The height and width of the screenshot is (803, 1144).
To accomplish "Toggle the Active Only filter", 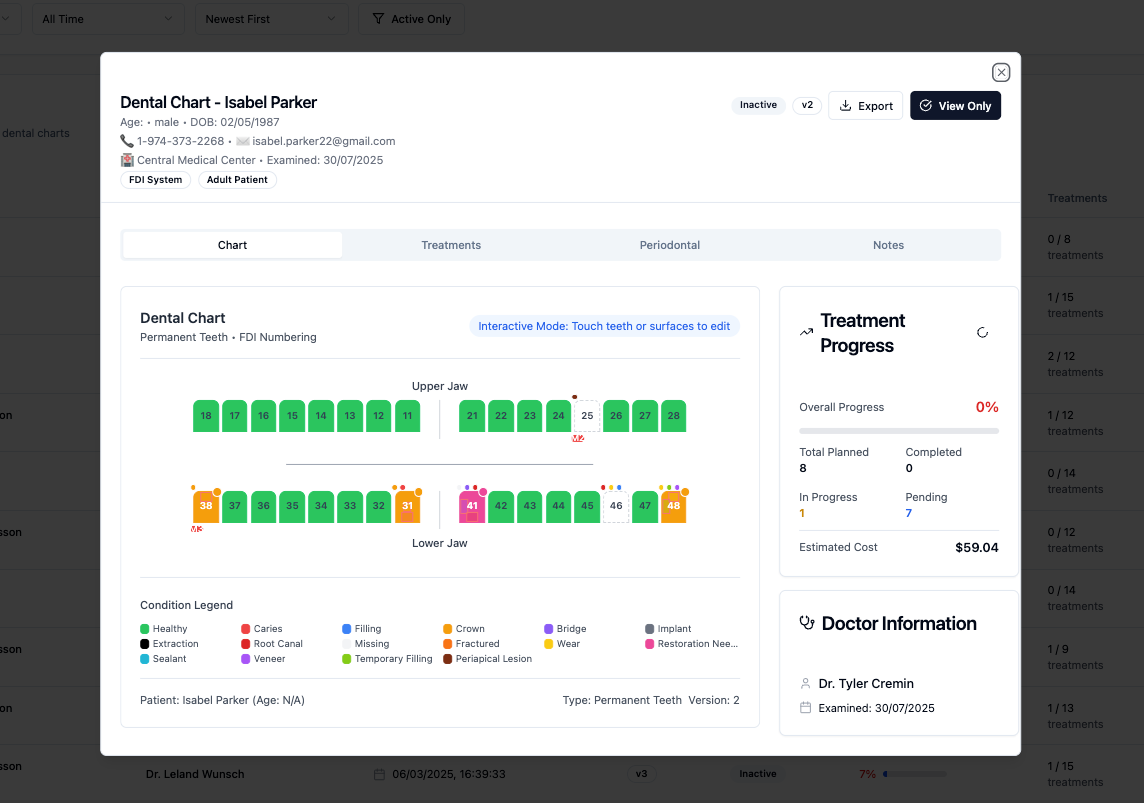I will (411, 19).
